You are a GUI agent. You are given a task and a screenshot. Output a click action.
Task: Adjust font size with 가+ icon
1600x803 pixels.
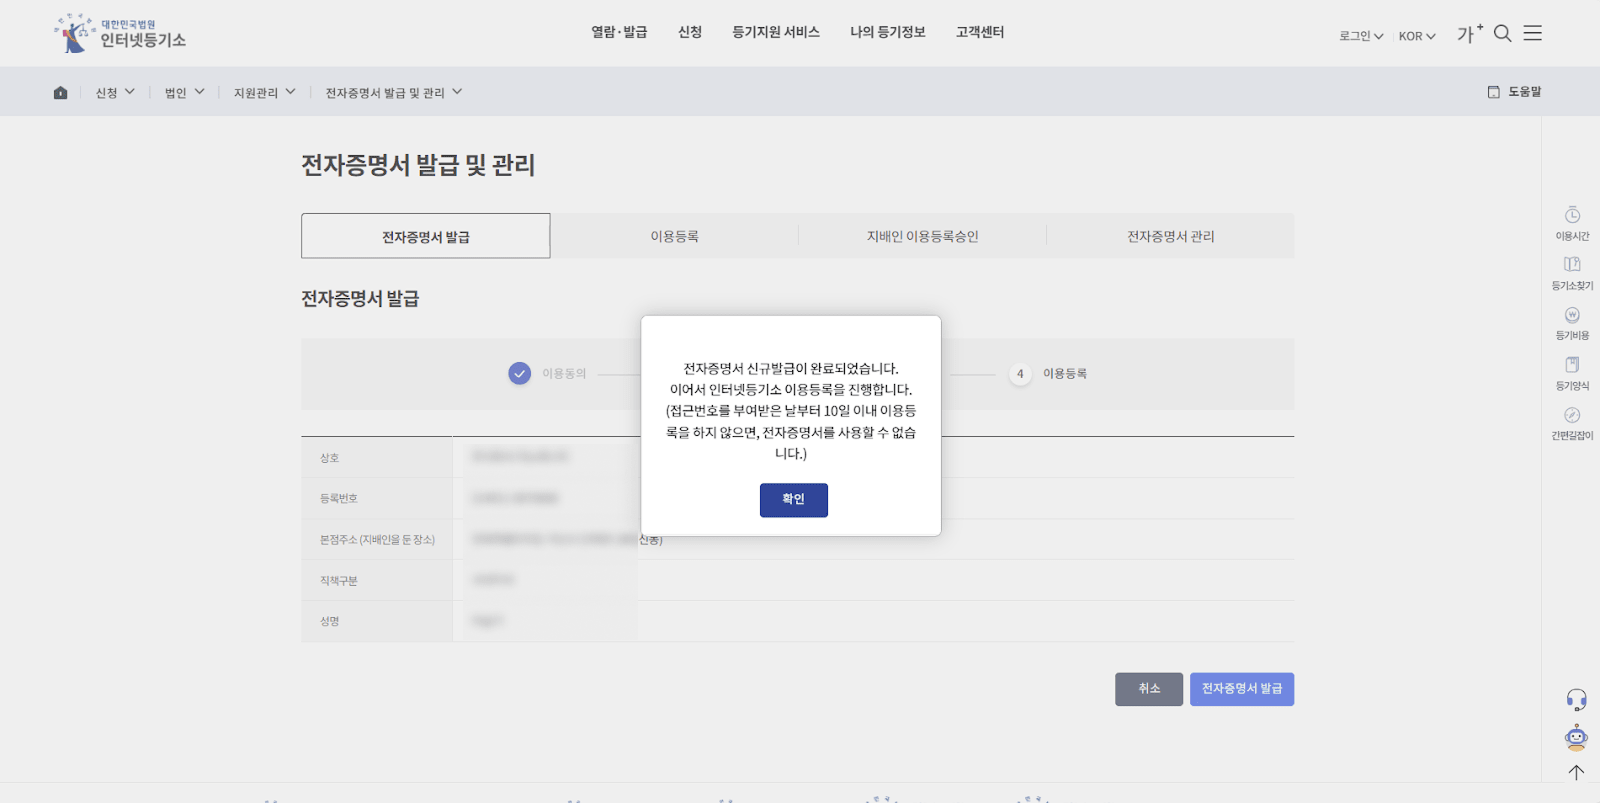point(1469,33)
